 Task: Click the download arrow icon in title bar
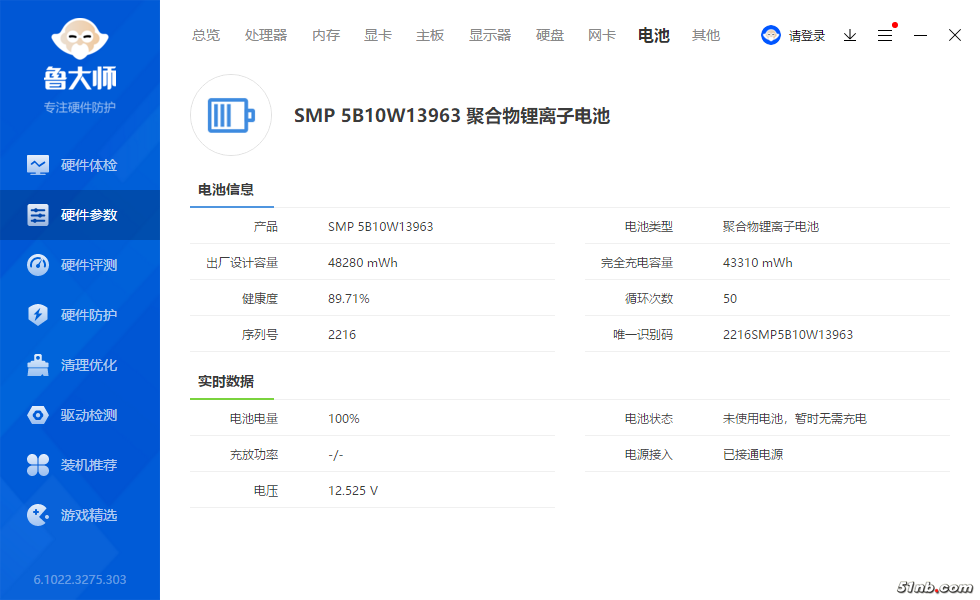850,35
